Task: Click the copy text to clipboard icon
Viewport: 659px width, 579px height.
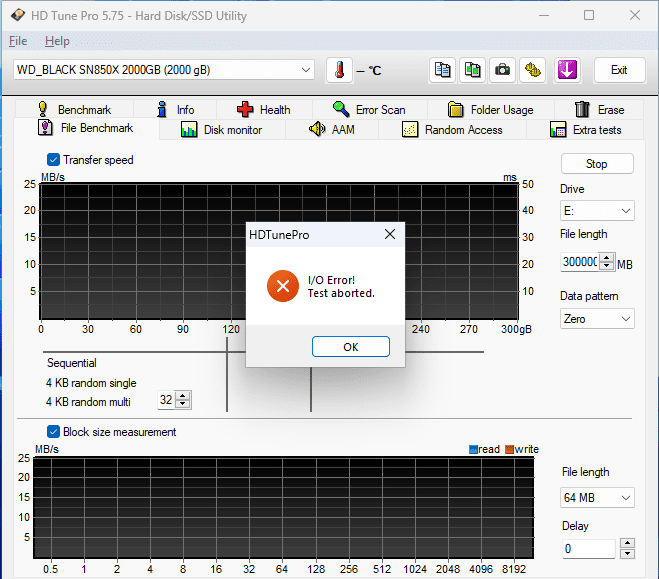Action: pyautogui.click(x=442, y=70)
